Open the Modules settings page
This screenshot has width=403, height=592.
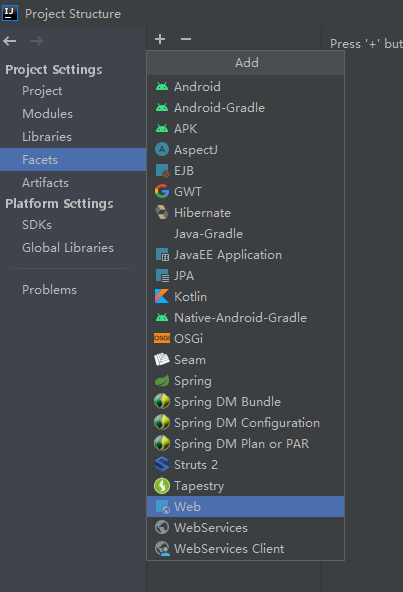73,114
